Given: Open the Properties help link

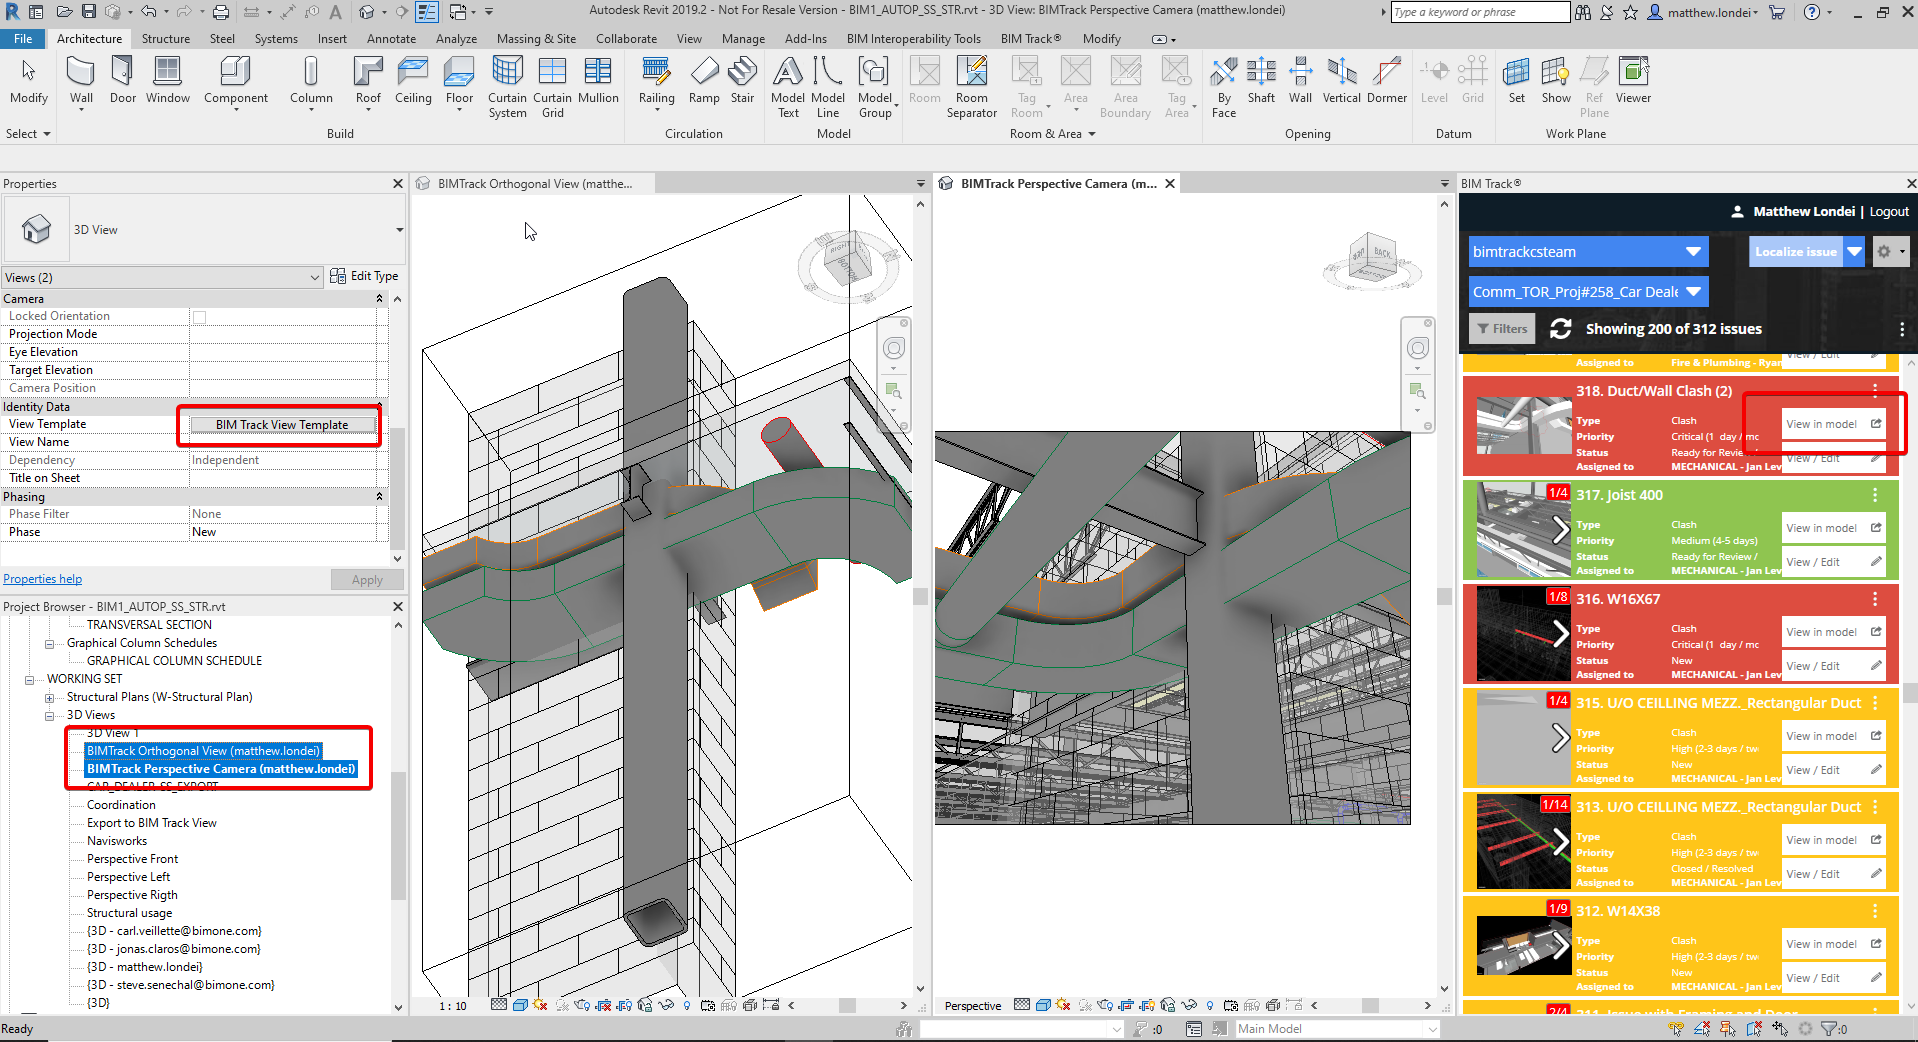Looking at the screenshot, I should 42,579.
